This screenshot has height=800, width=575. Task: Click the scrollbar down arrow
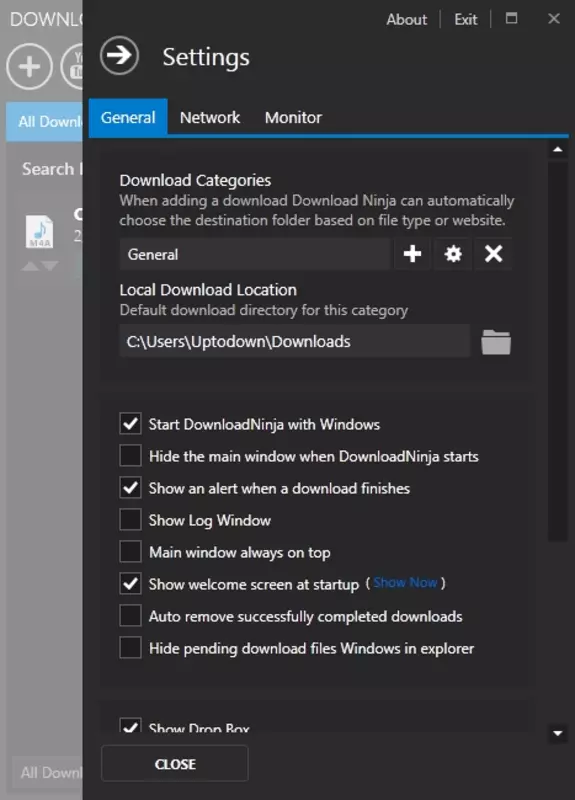click(x=558, y=734)
